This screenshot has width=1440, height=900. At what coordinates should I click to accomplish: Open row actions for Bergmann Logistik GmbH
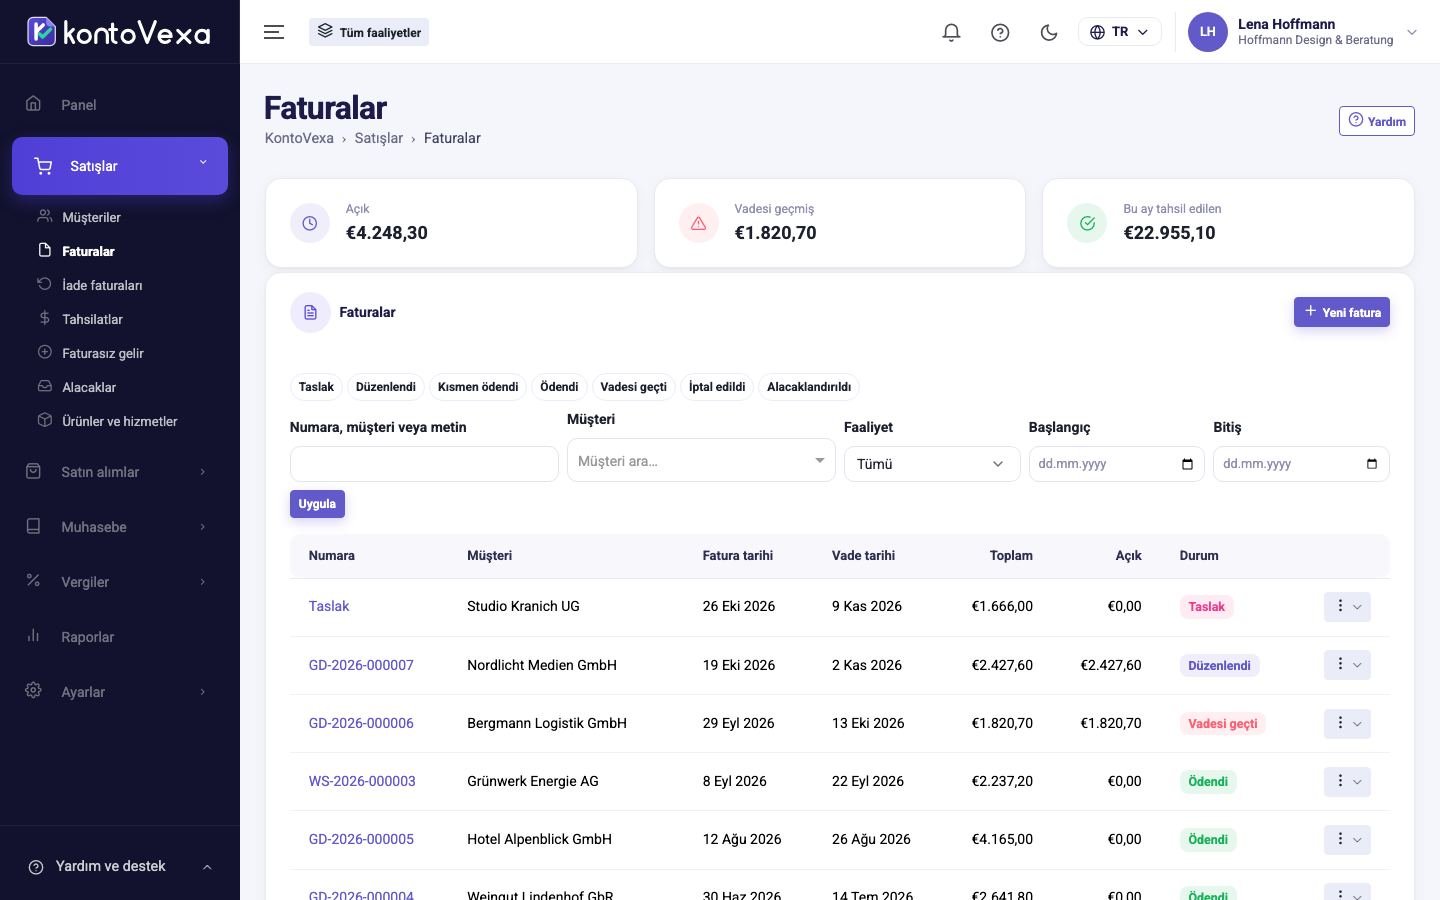1347,723
